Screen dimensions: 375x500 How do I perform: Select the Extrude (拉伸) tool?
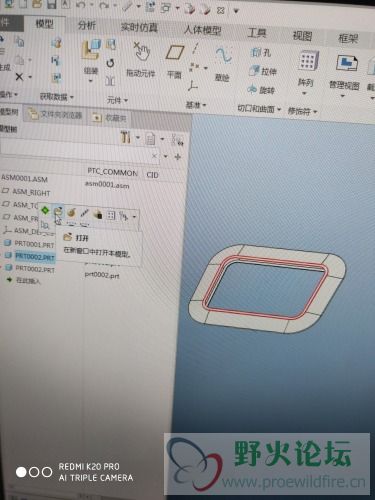coord(263,71)
